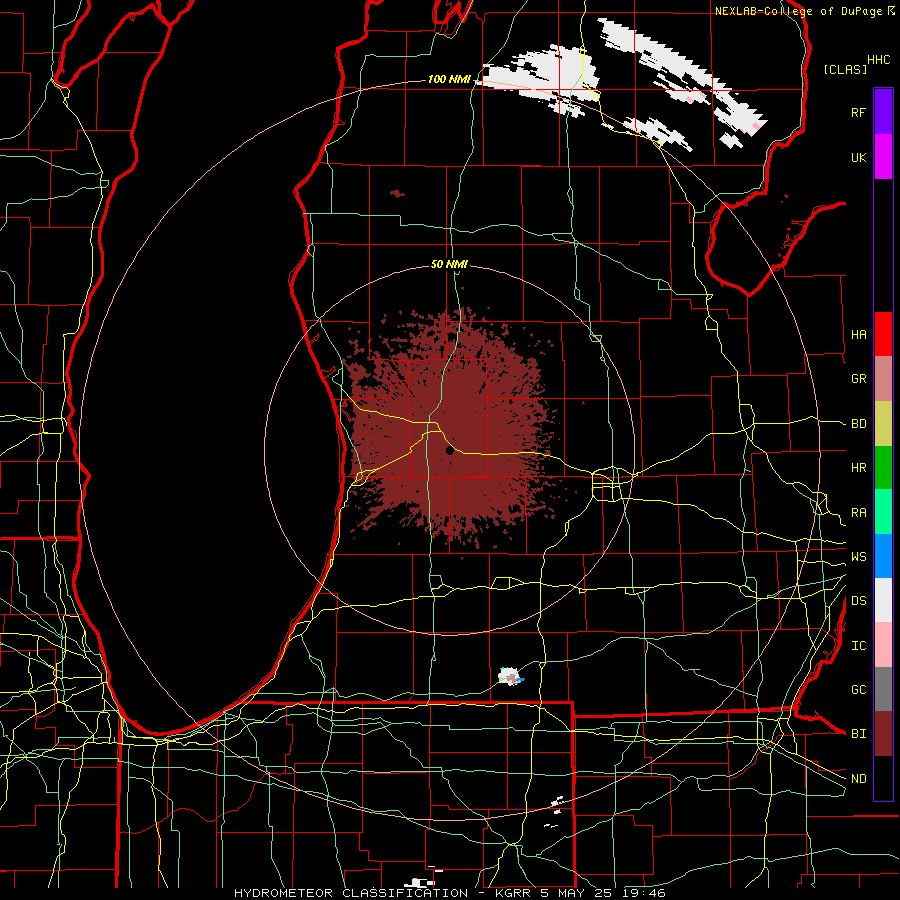
Task: Click the GR legend label
Action: tap(858, 379)
